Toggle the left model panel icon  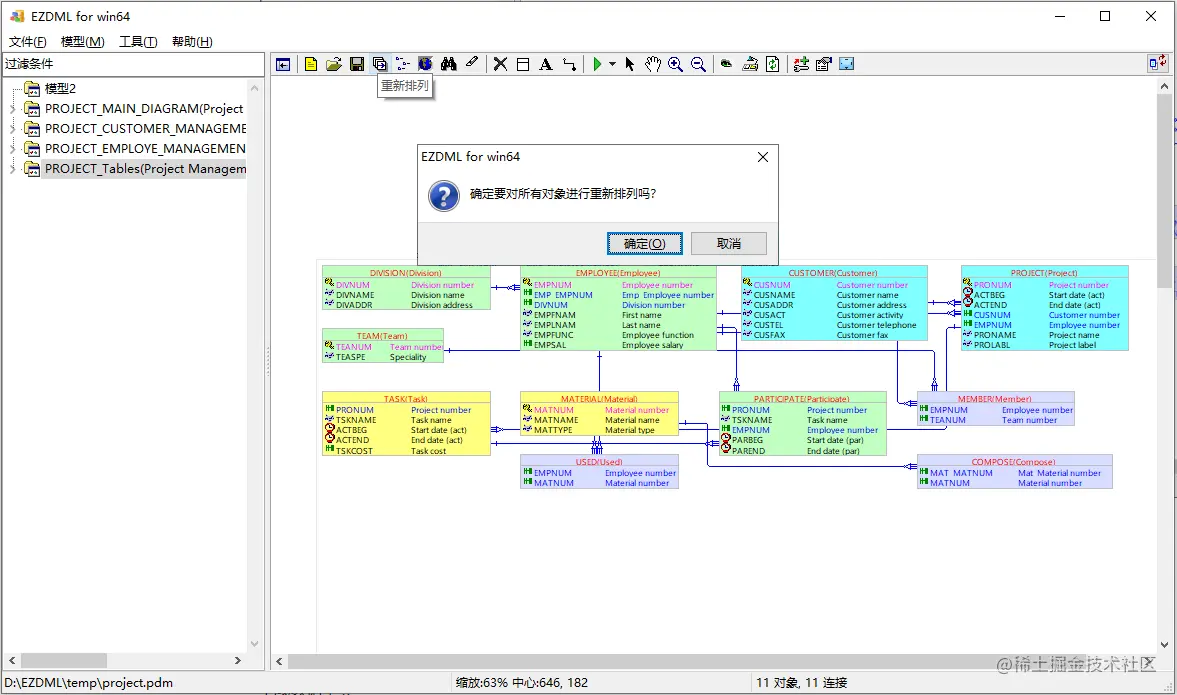[x=283, y=65]
